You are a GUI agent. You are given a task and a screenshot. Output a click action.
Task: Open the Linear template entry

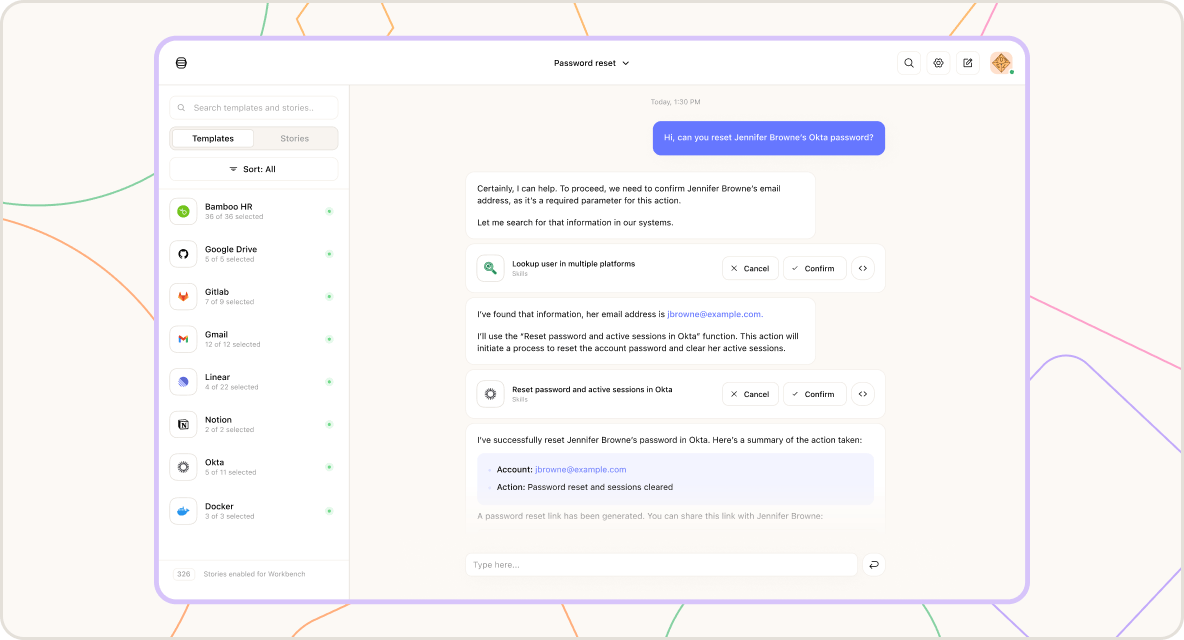coord(254,382)
